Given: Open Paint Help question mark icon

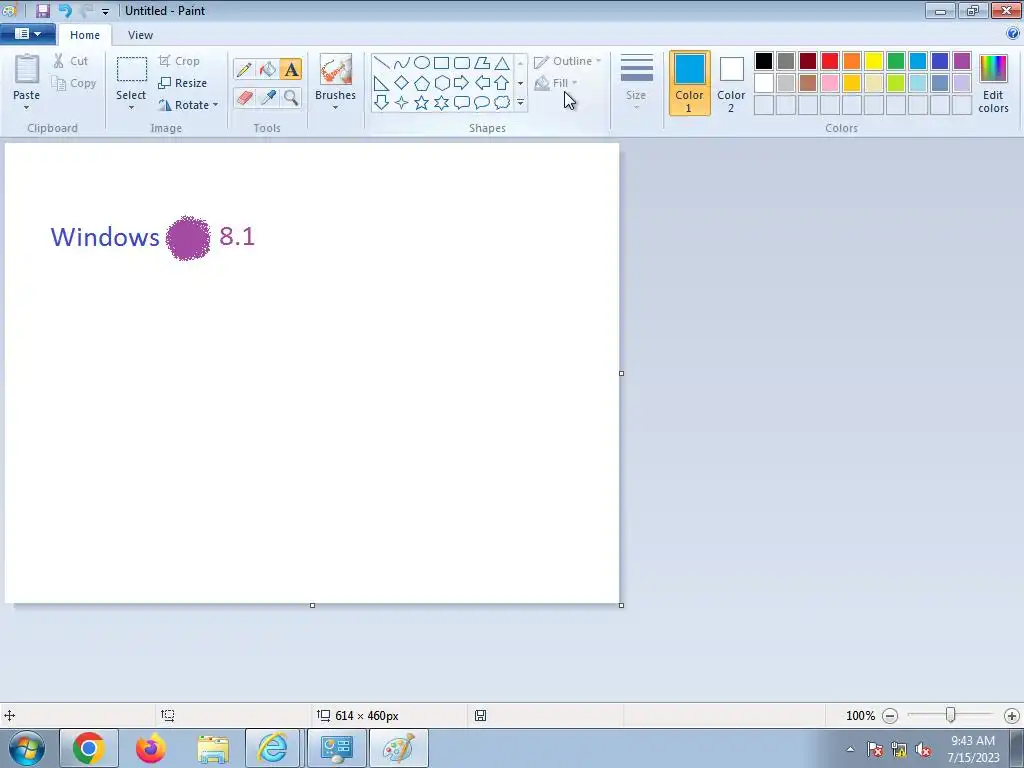Looking at the screenshot, I should tap(1013, 34).
